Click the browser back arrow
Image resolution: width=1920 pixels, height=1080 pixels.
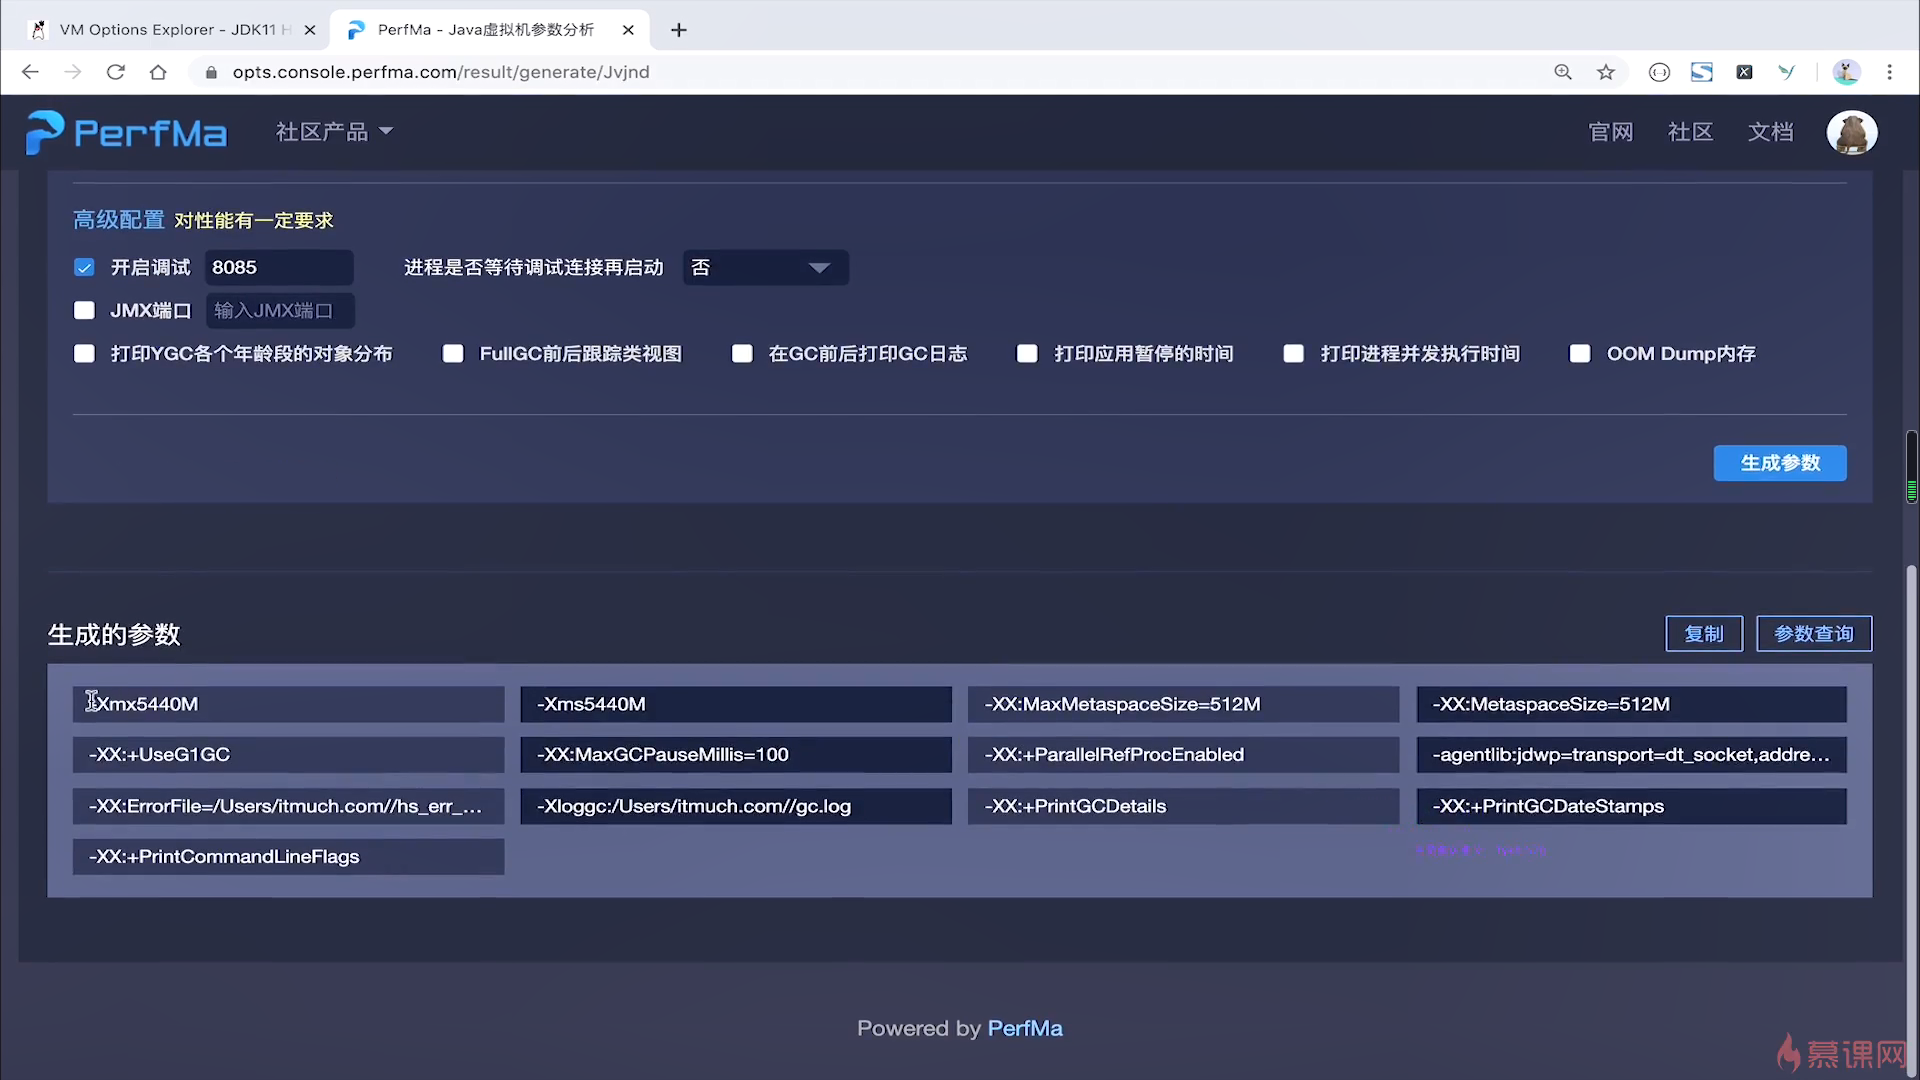[30, 72]
